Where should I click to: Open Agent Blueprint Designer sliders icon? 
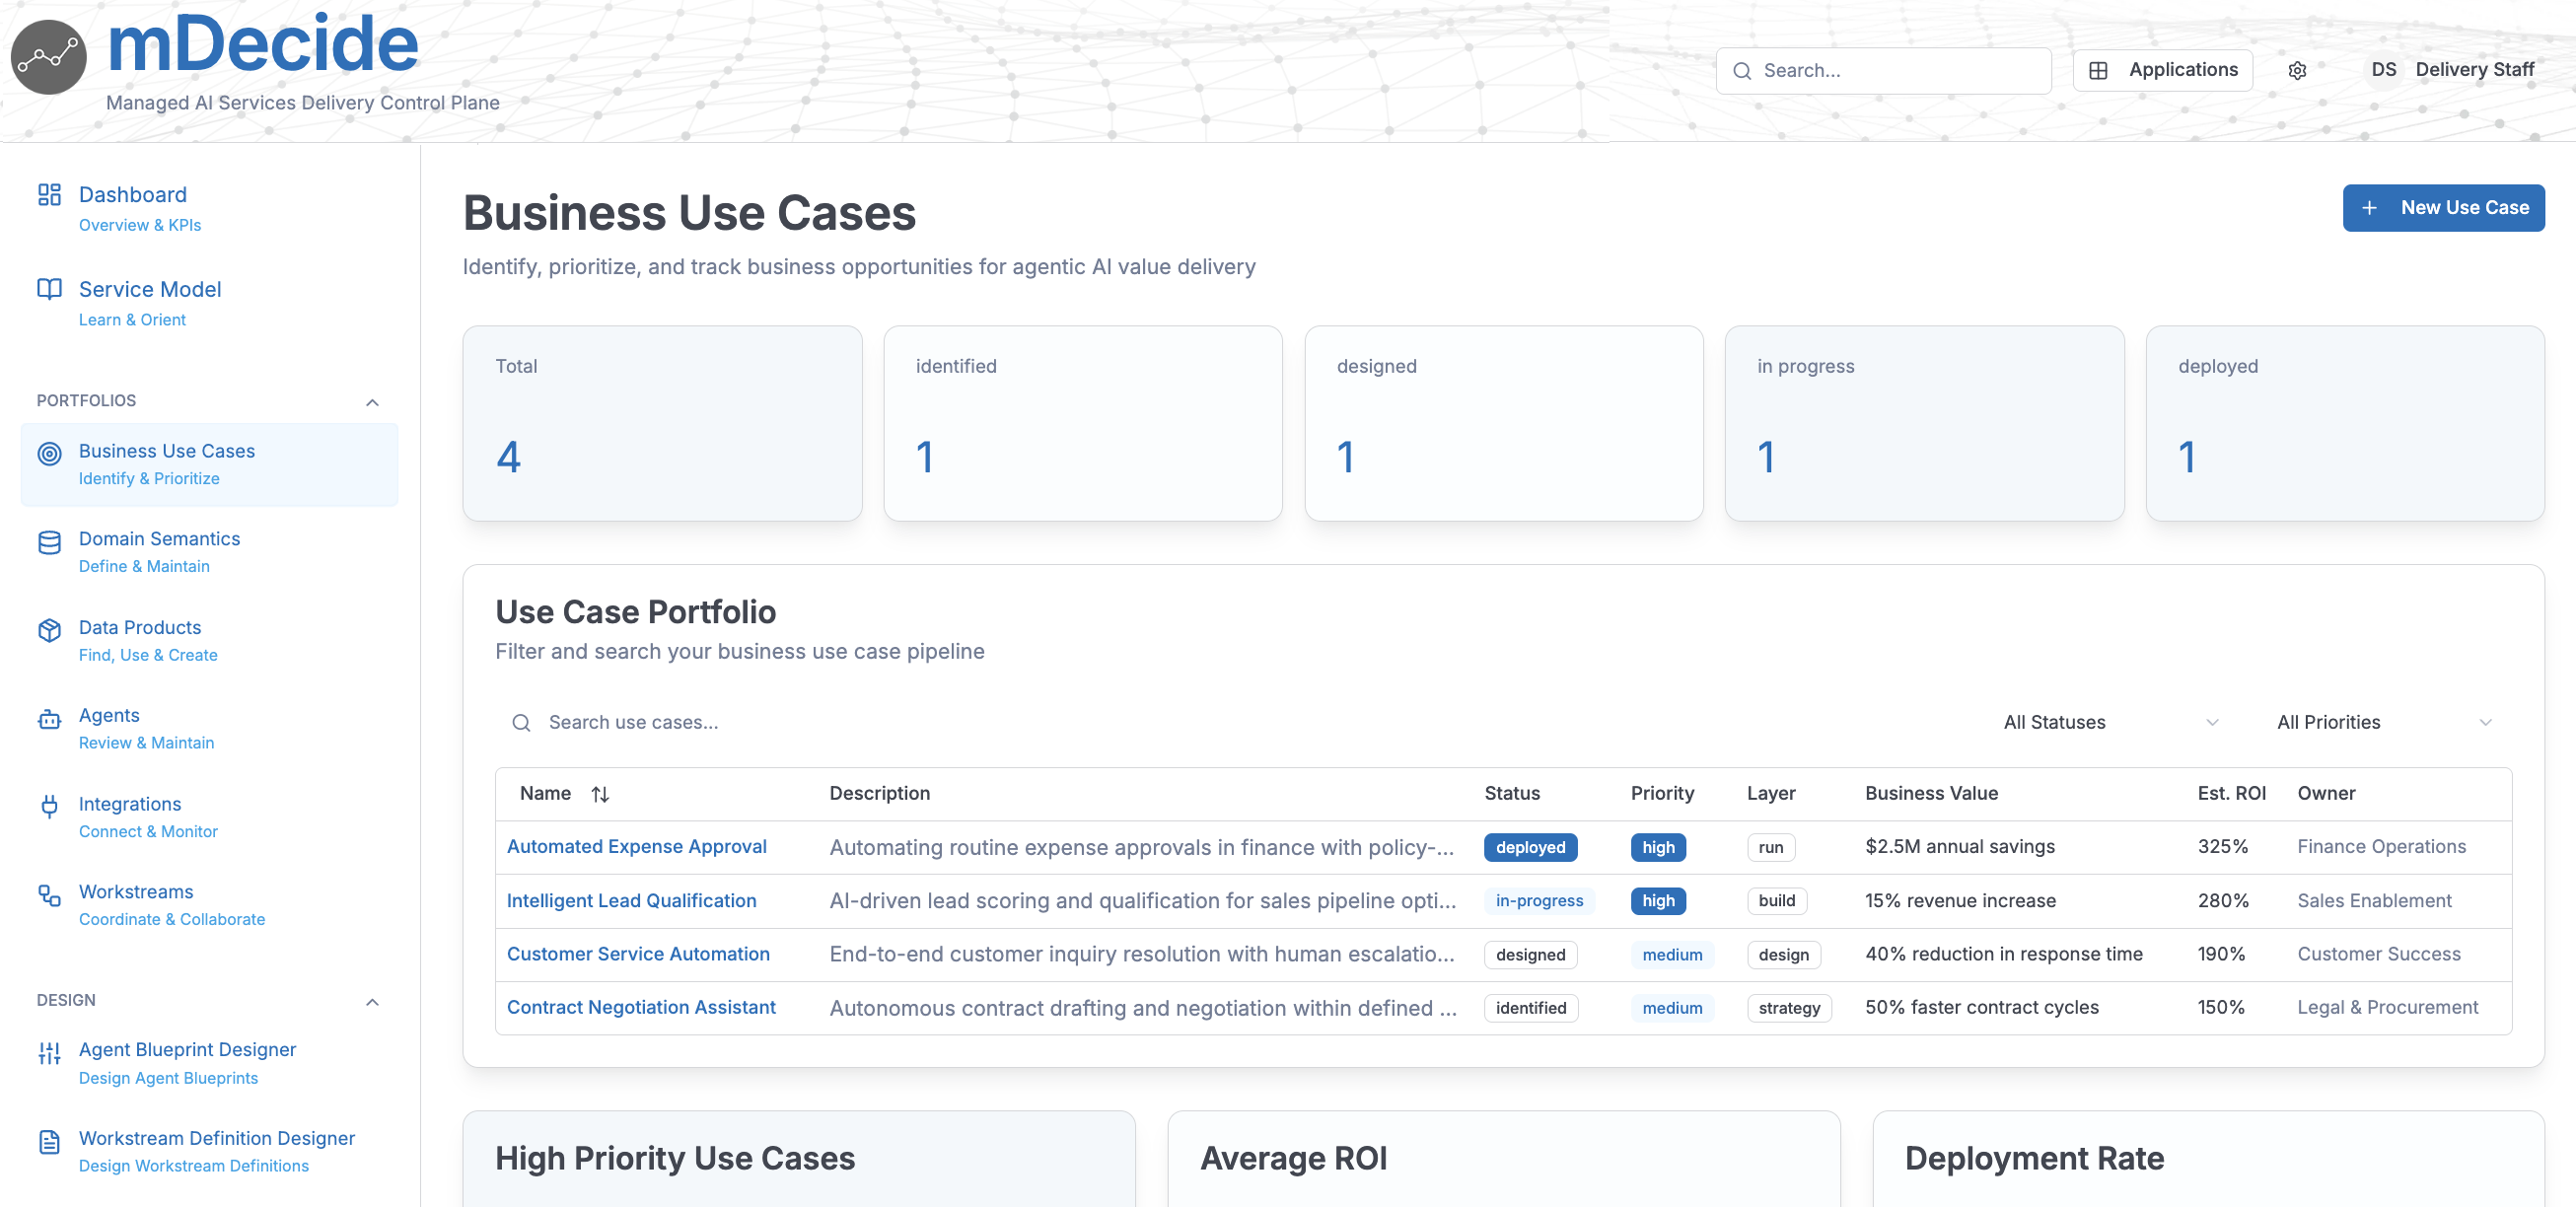click(49, 1053)
